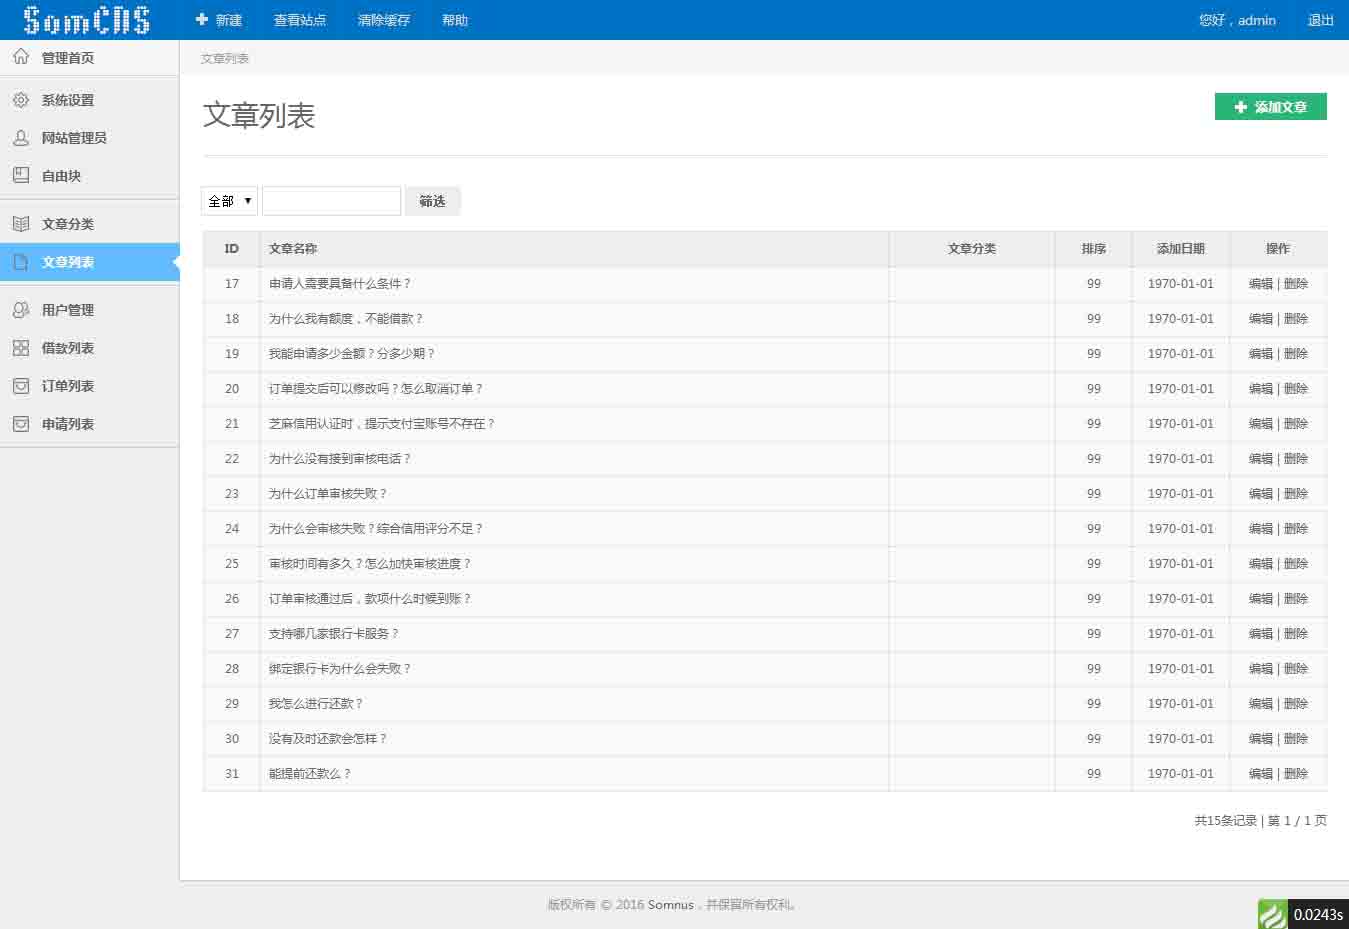Open the 全部 category dropdown
The height and width of the screenshot is (929, 1349).
tap(229, 201)
